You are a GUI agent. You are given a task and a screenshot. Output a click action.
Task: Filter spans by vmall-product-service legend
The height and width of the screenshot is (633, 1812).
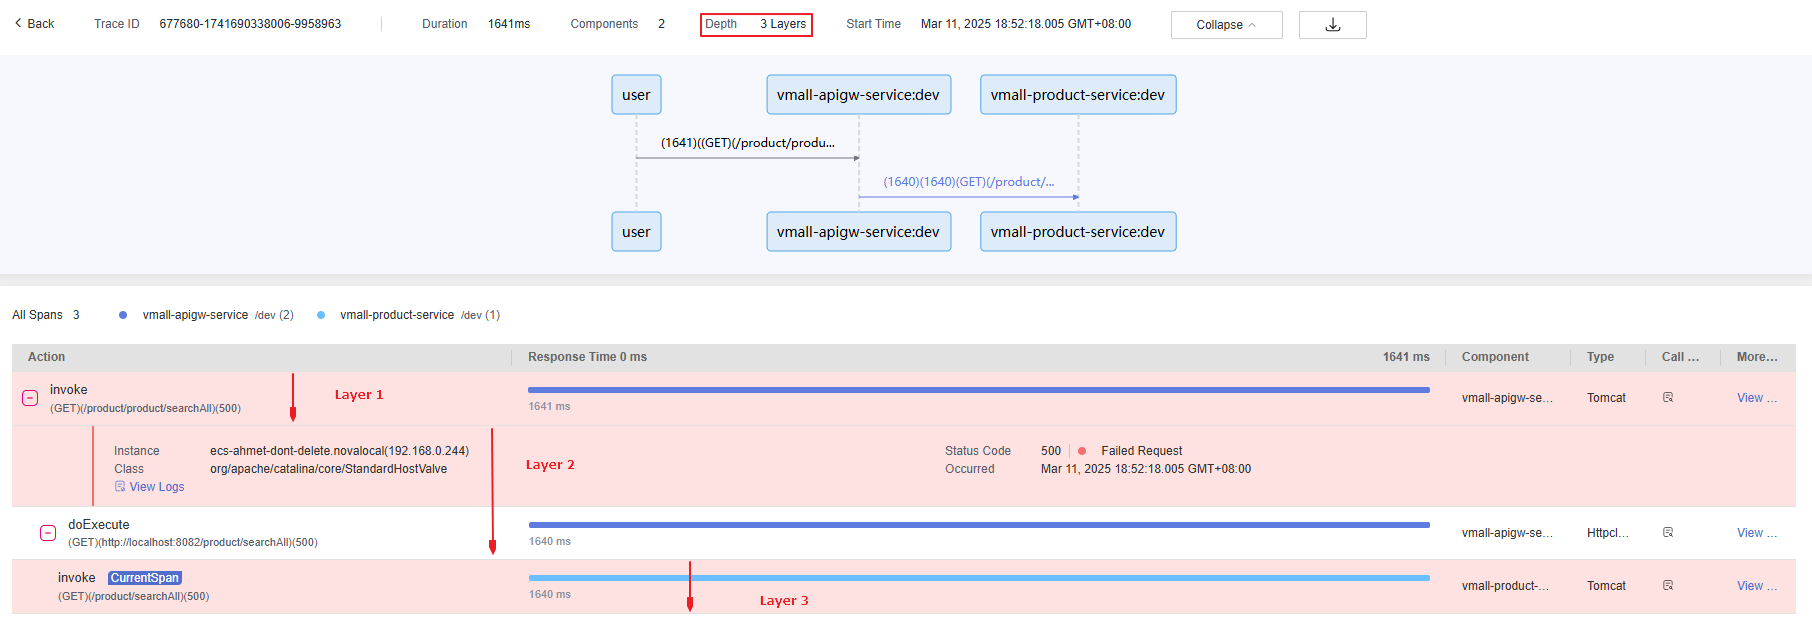click(409, 315)
